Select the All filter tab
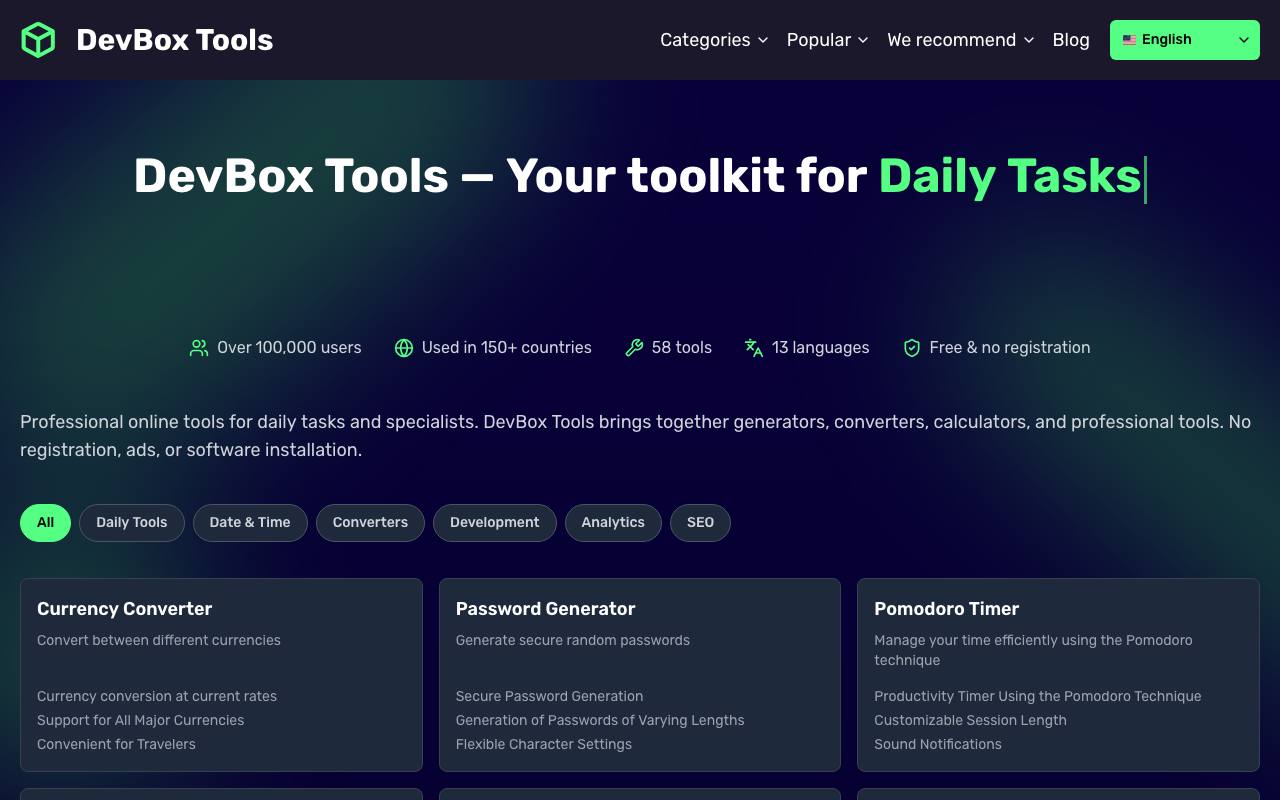This screenshot has height=800, width=1280. click(45, 522)
